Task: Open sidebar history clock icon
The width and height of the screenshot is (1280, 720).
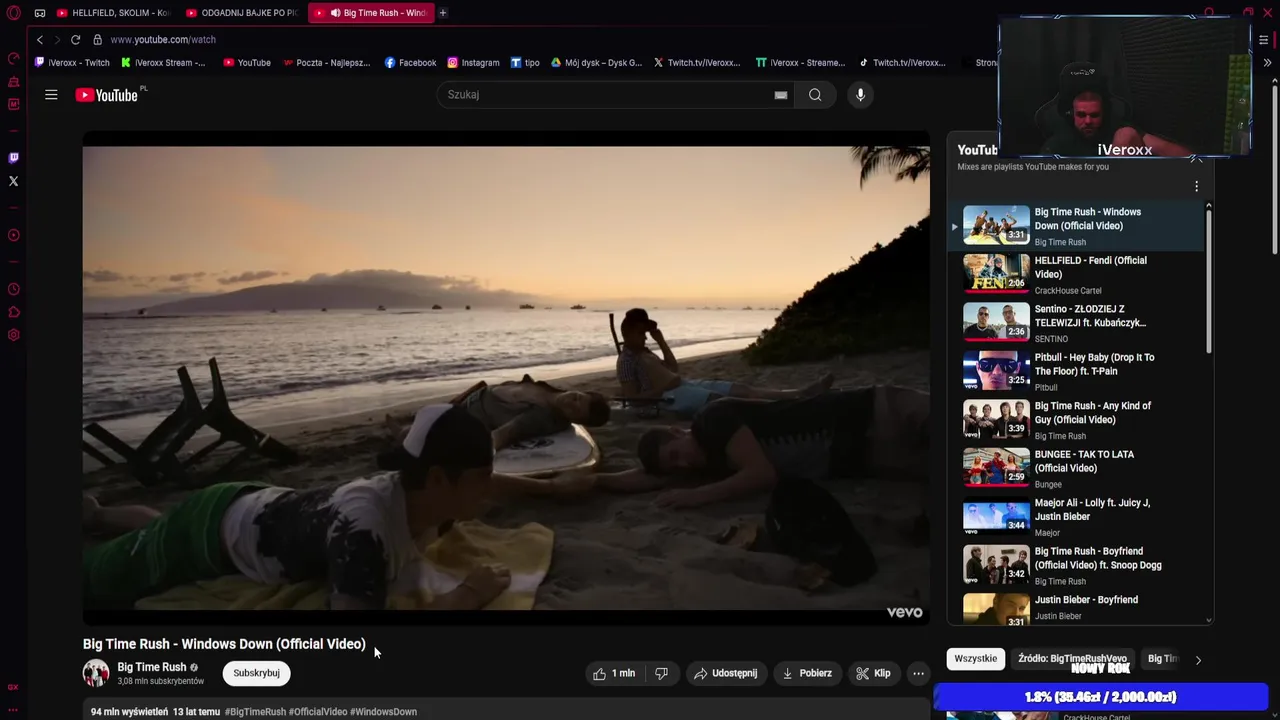Action: (13, 289)
